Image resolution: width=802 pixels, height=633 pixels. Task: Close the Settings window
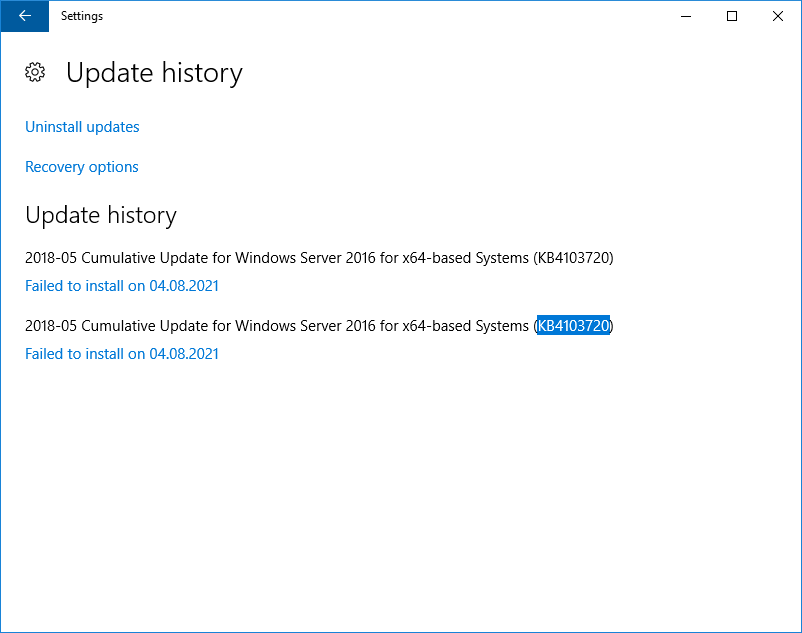[x=778, y=16]
